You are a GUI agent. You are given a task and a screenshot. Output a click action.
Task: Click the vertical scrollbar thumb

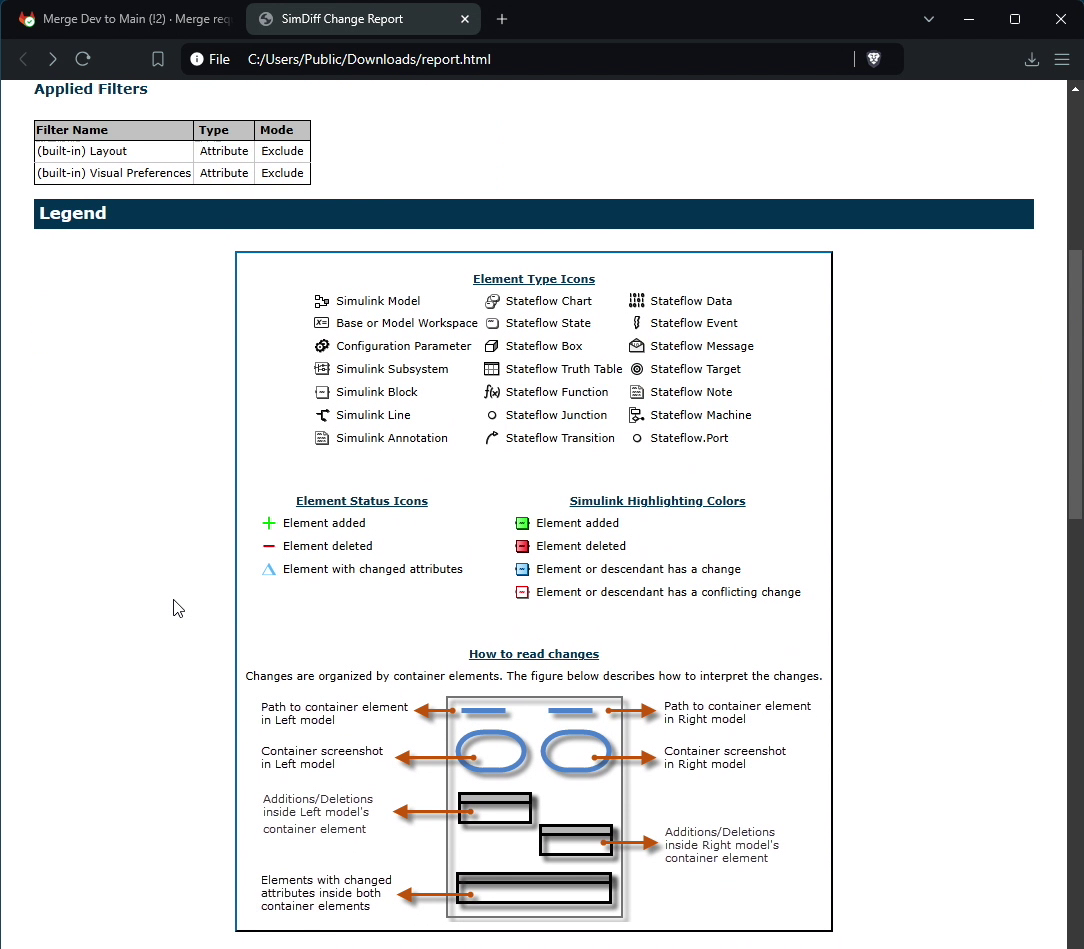(x=1075, y=384)
